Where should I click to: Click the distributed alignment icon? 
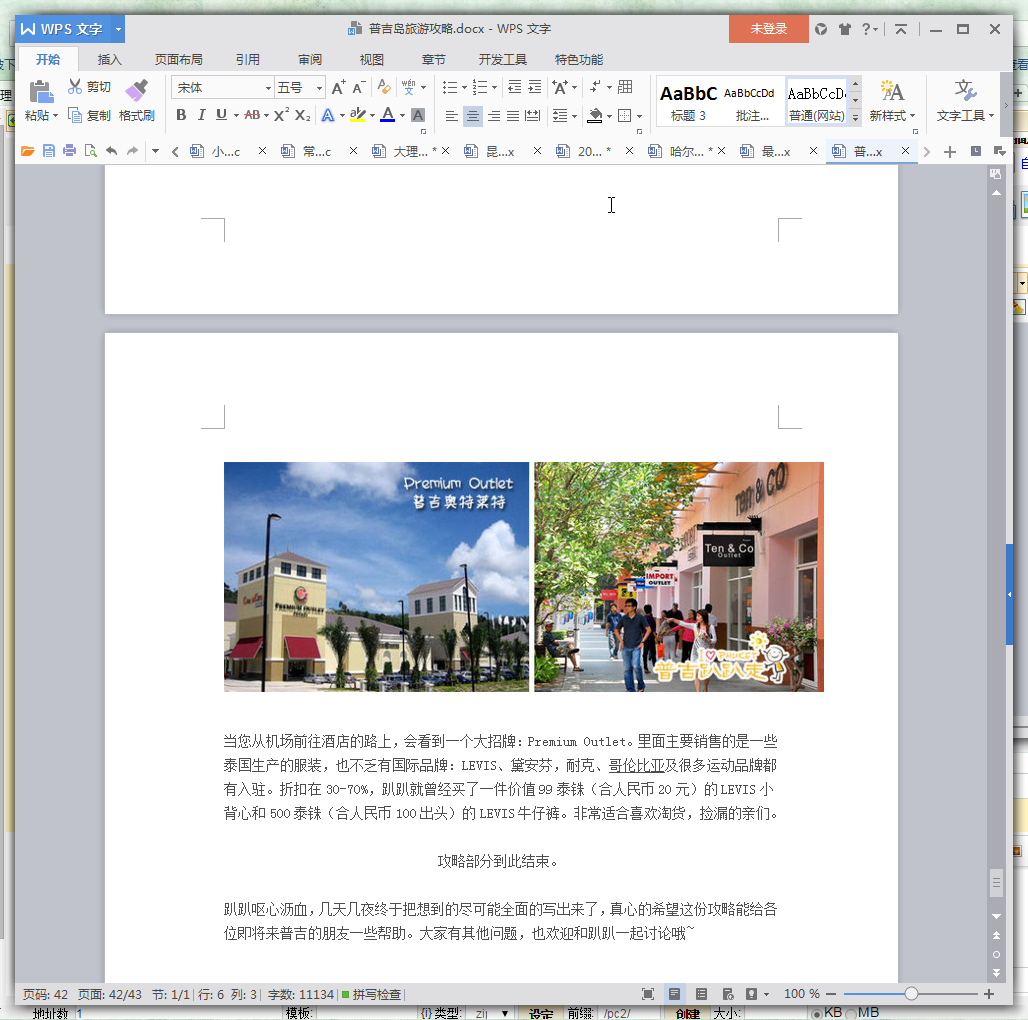tap(533, 116)
